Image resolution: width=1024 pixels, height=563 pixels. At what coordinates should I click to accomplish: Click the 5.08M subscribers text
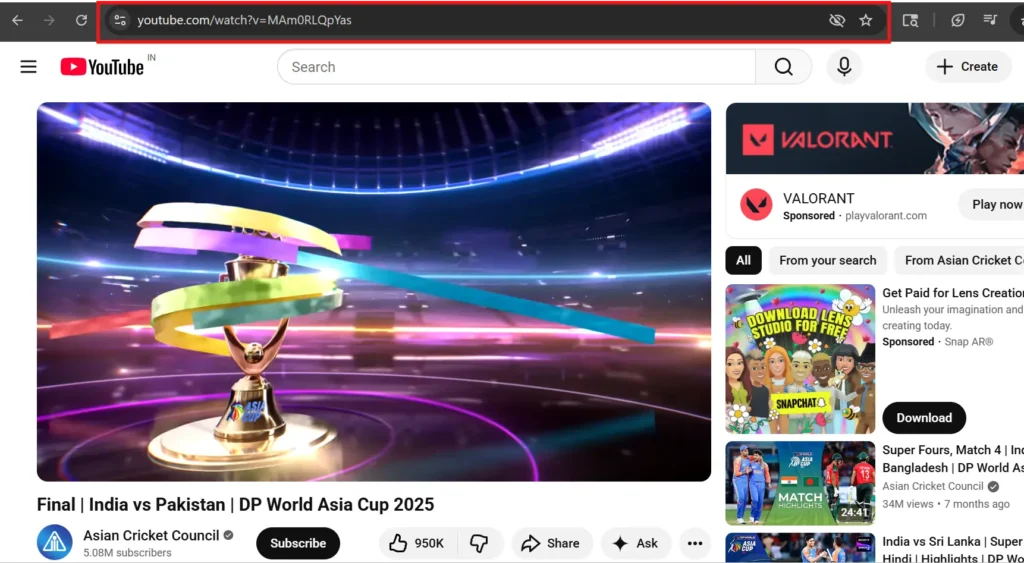pyautogui.click(x=127, y=553)
